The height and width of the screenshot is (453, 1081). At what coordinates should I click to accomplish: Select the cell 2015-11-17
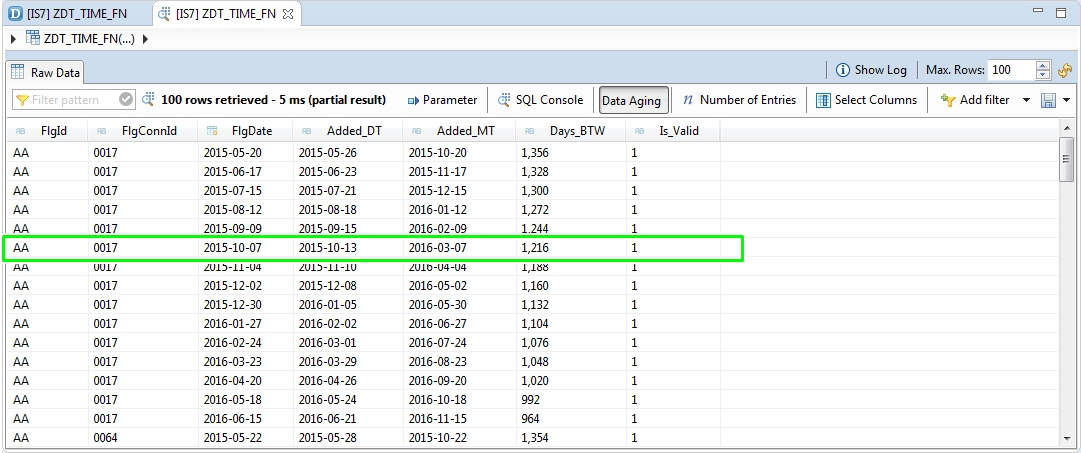pos(438,172)
